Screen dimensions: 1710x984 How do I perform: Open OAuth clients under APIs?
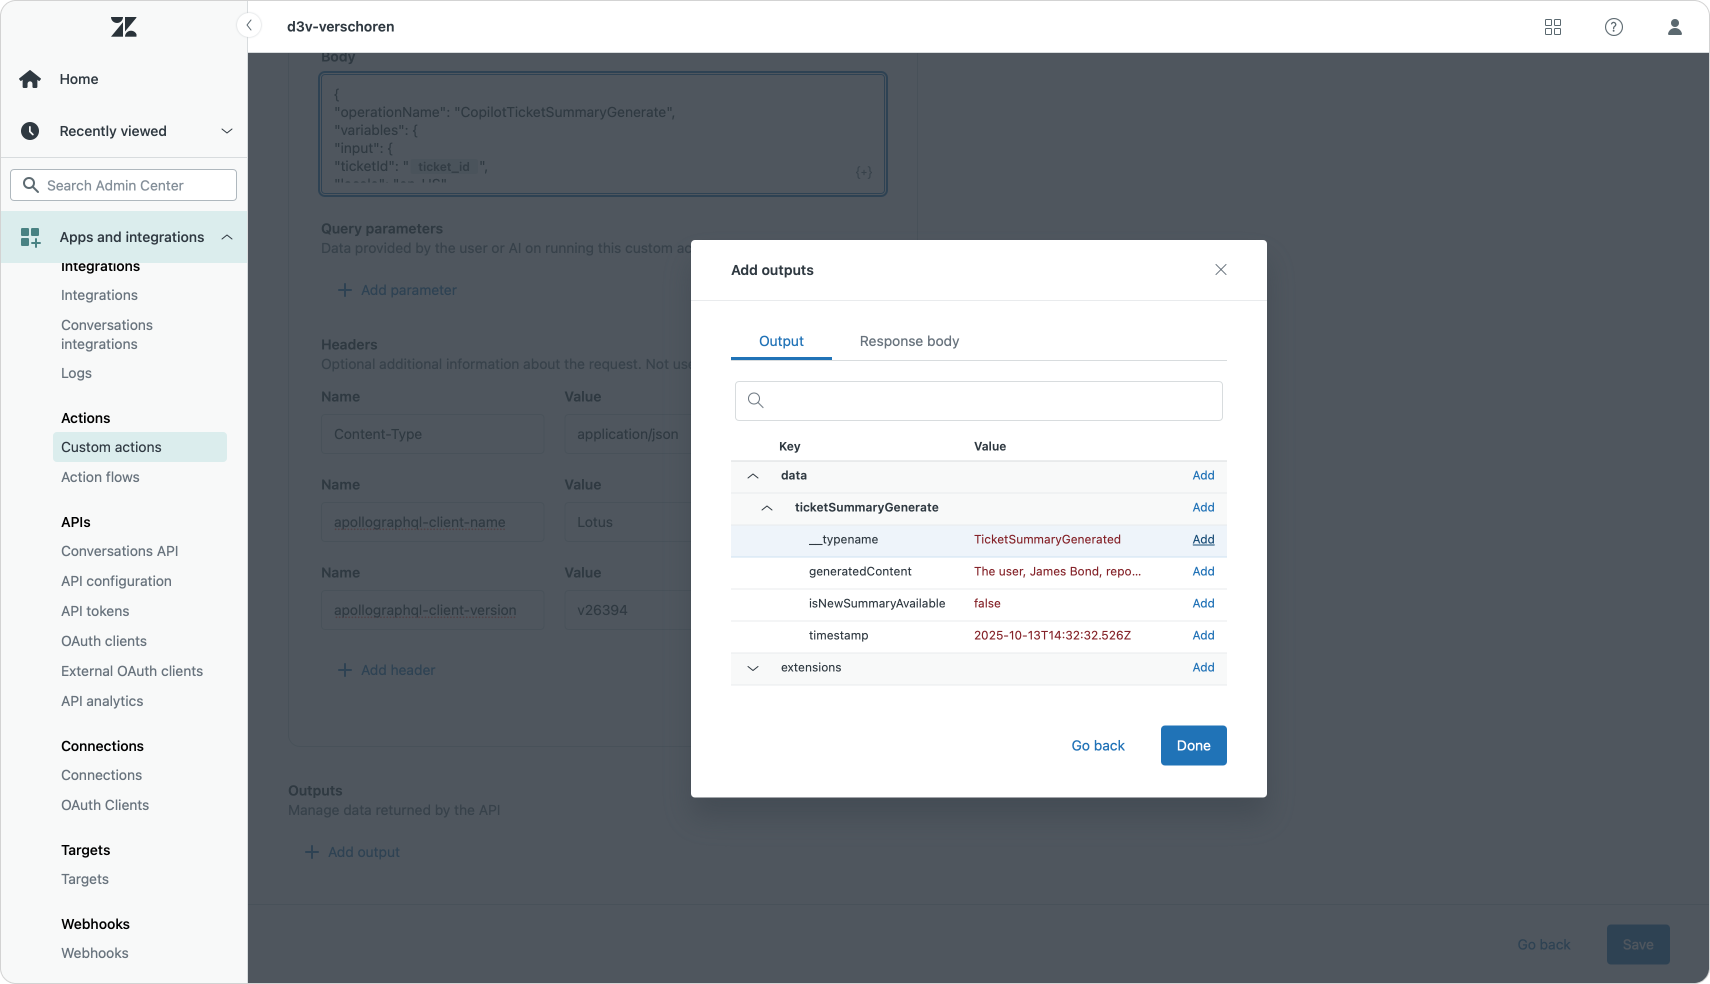(x=104, y=641)
